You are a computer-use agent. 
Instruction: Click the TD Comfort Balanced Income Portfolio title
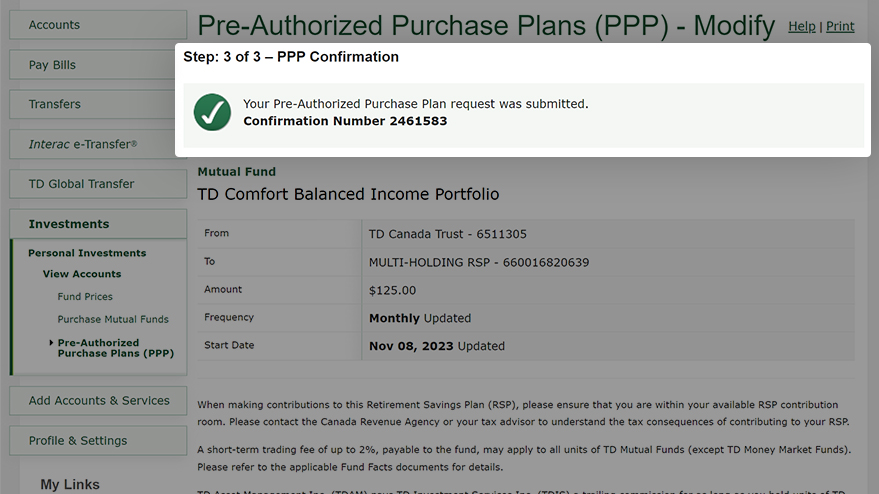coord(348,194)
